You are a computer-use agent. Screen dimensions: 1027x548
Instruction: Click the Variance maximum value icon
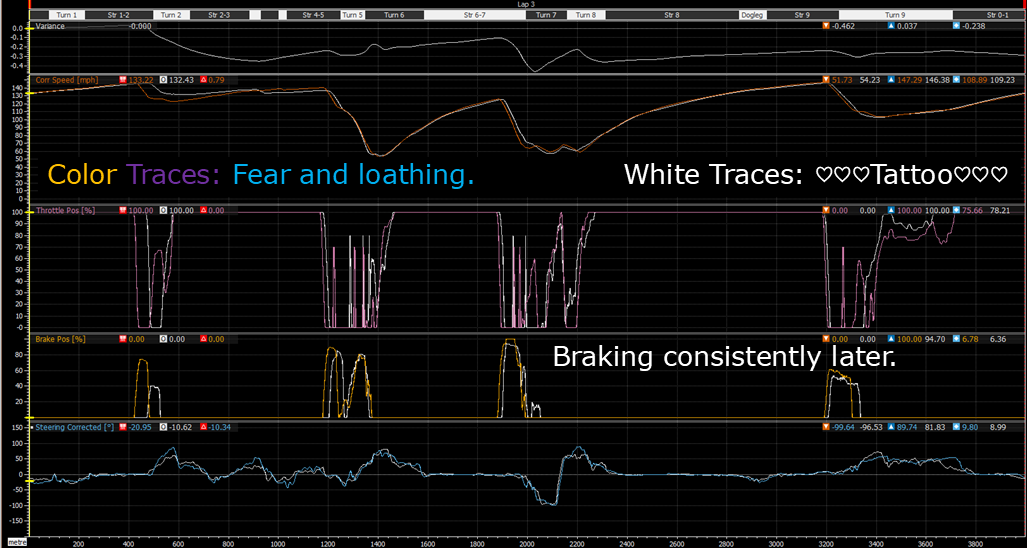pos(890,25)
